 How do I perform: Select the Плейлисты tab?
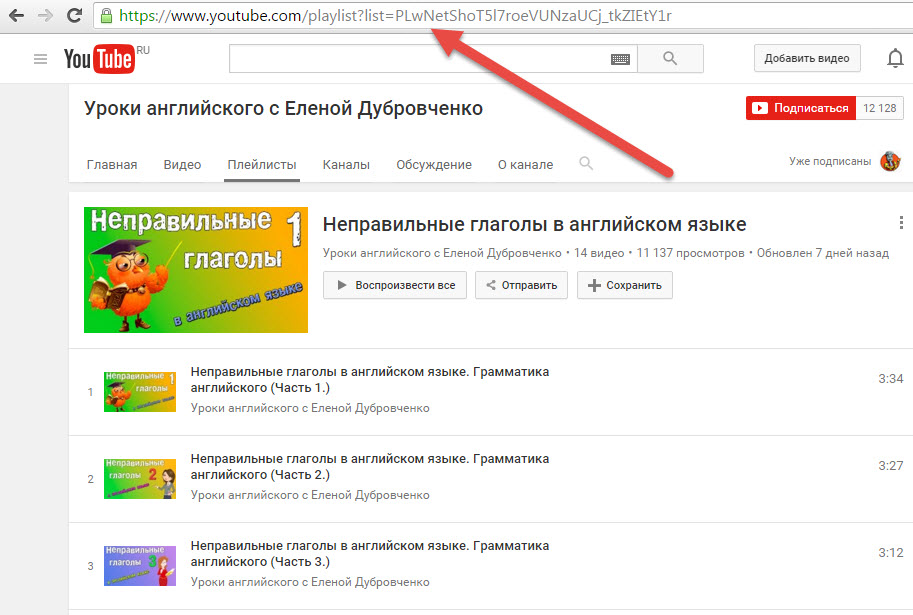click(262, 165)
